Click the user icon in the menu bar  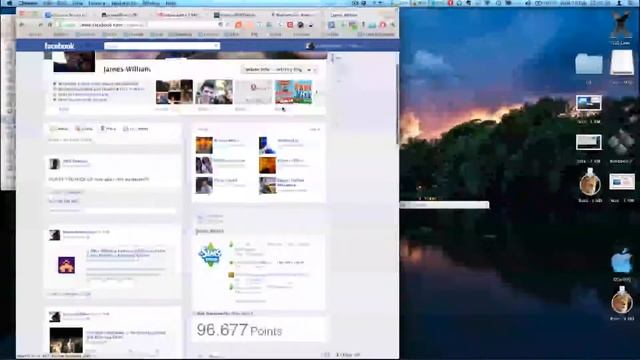[x=620, y=3]
